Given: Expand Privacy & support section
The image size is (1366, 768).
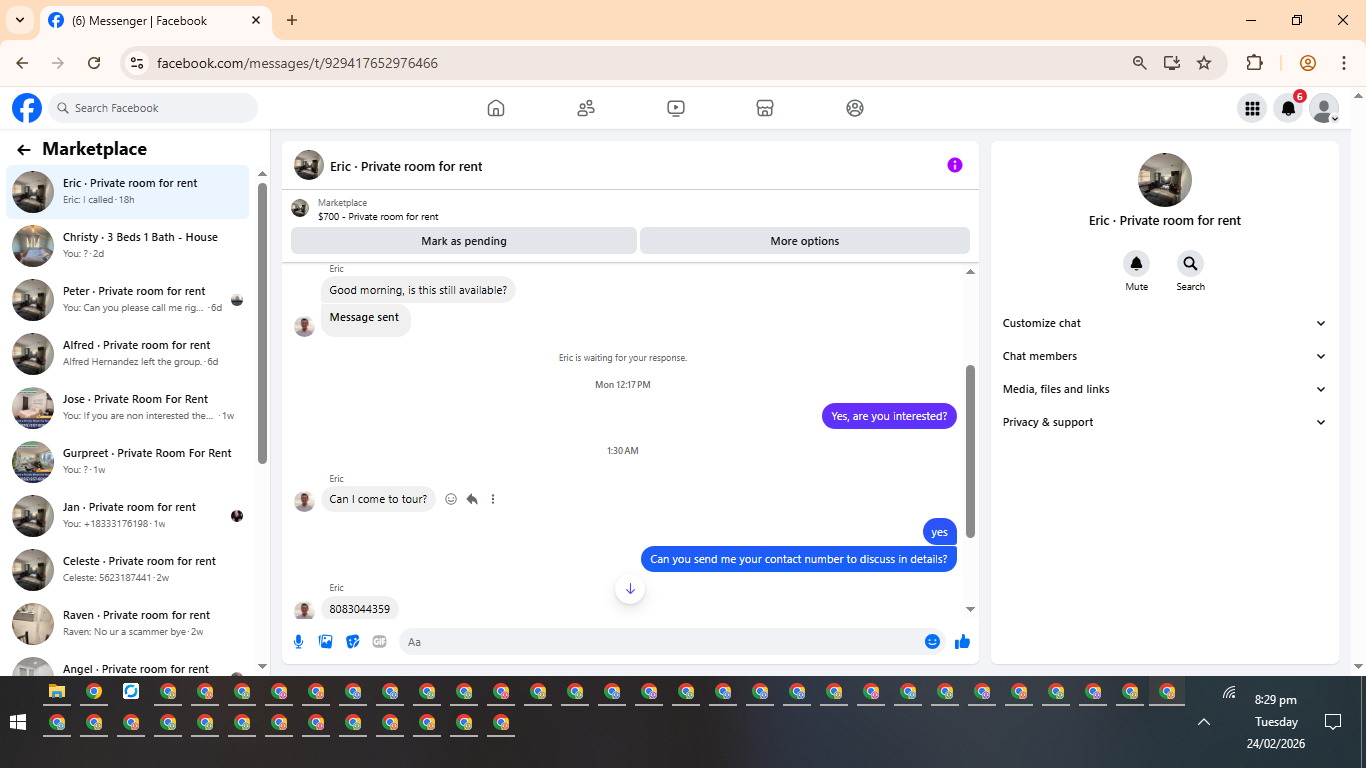Looking at the screenshot, I should pos(1165,422).
